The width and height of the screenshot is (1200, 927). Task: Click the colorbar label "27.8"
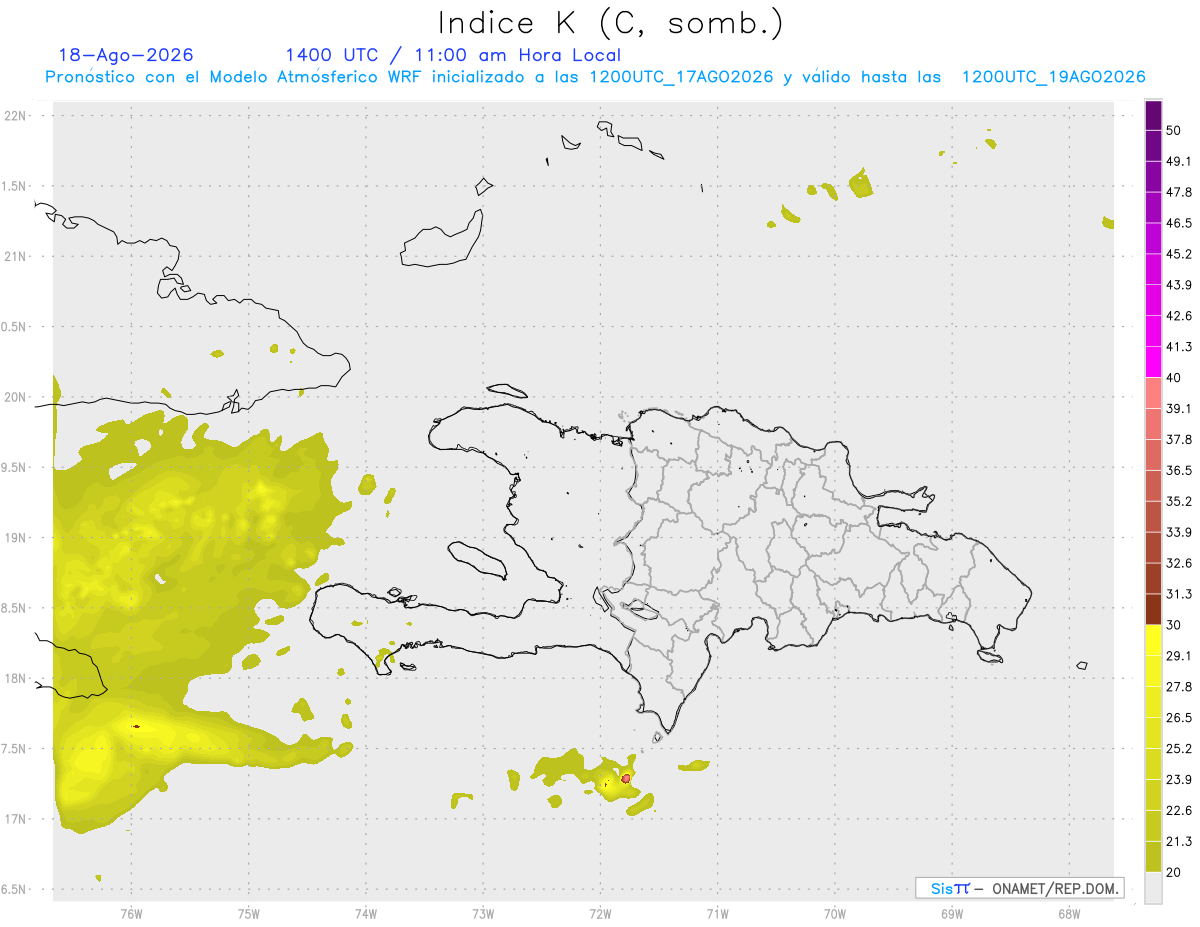tap(1179, 688)
